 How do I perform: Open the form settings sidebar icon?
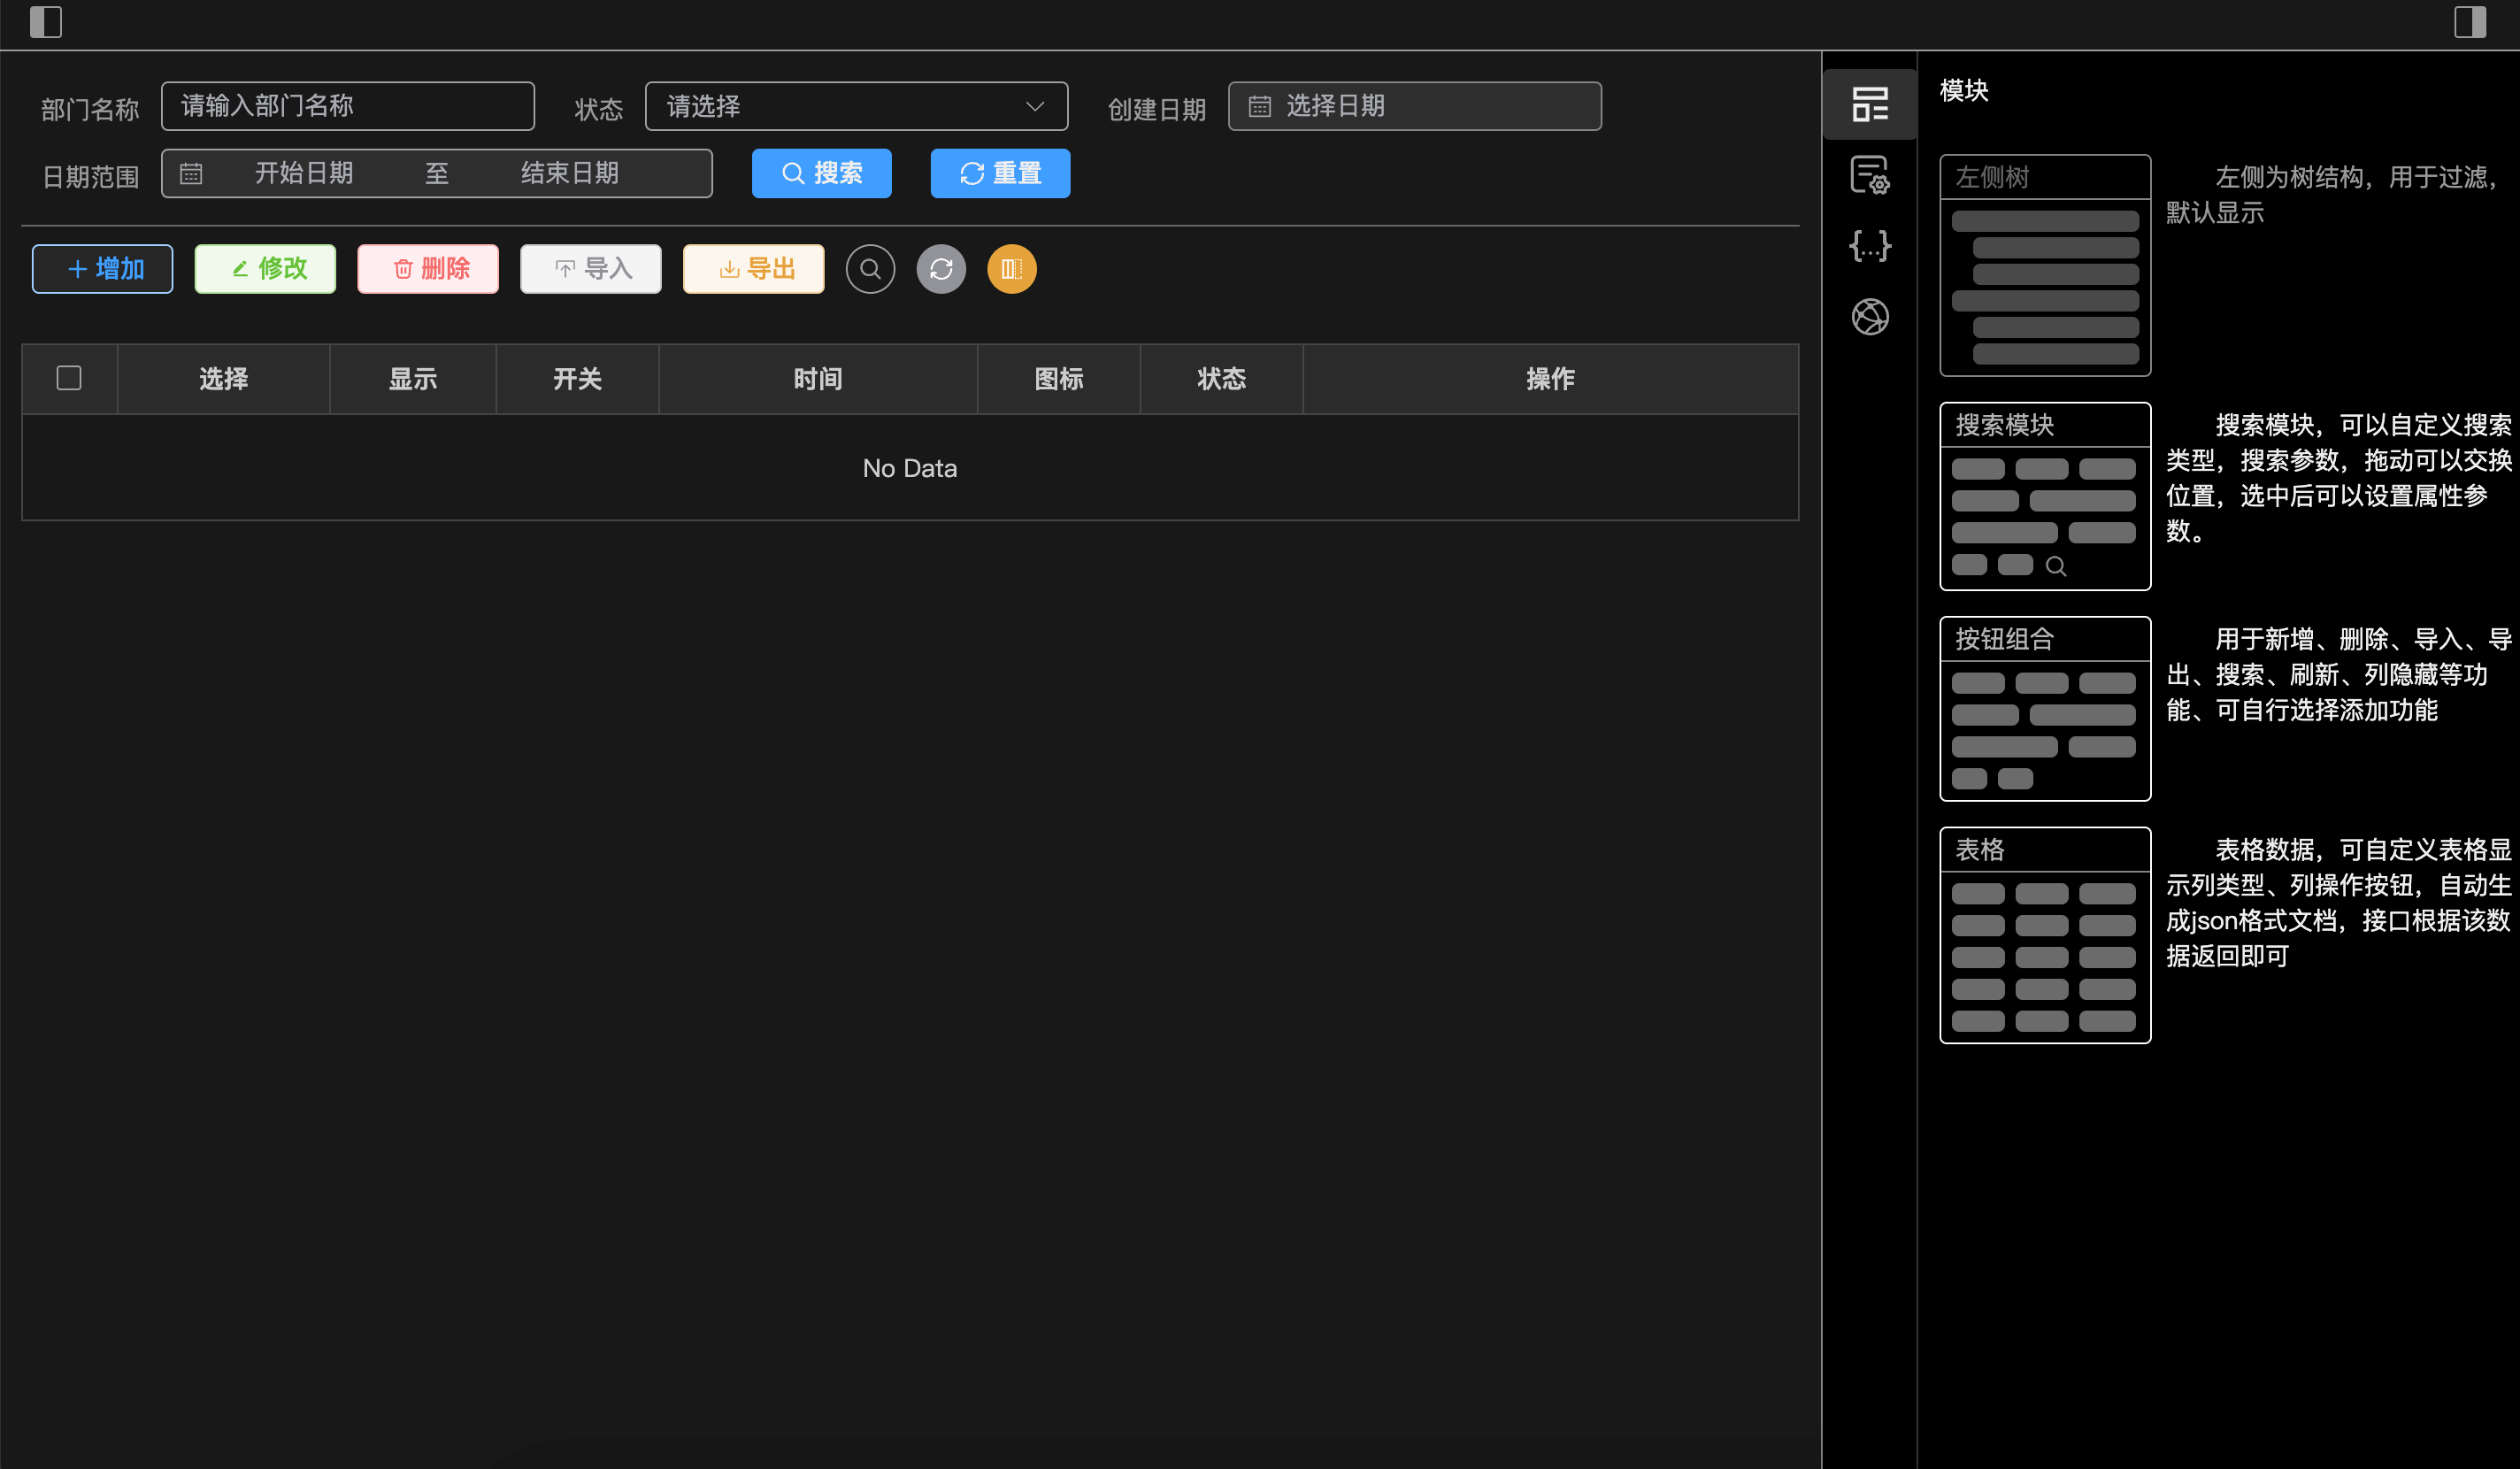click(1869, 175)
